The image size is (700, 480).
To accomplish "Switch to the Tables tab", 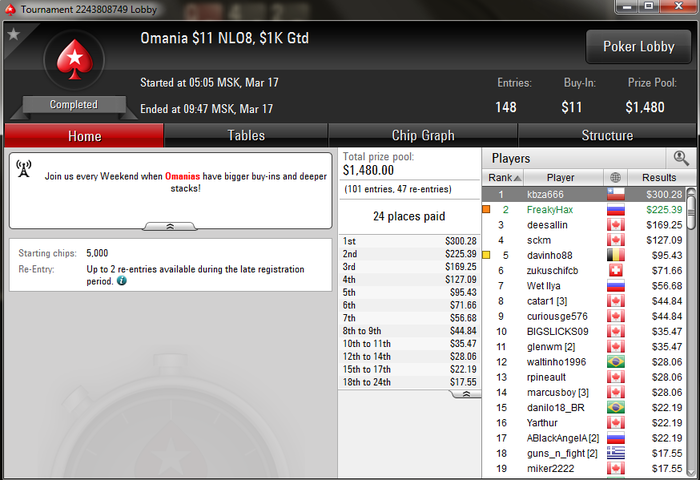I will tap(246, 135).
